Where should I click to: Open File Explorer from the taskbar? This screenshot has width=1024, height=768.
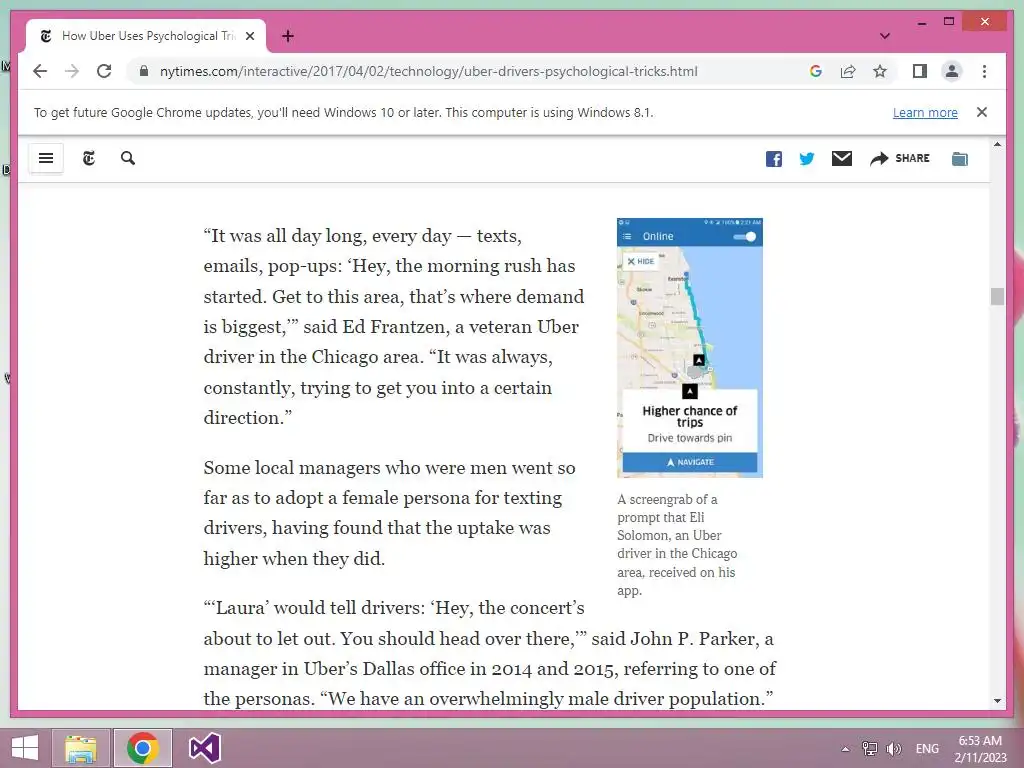coord(81,748)
